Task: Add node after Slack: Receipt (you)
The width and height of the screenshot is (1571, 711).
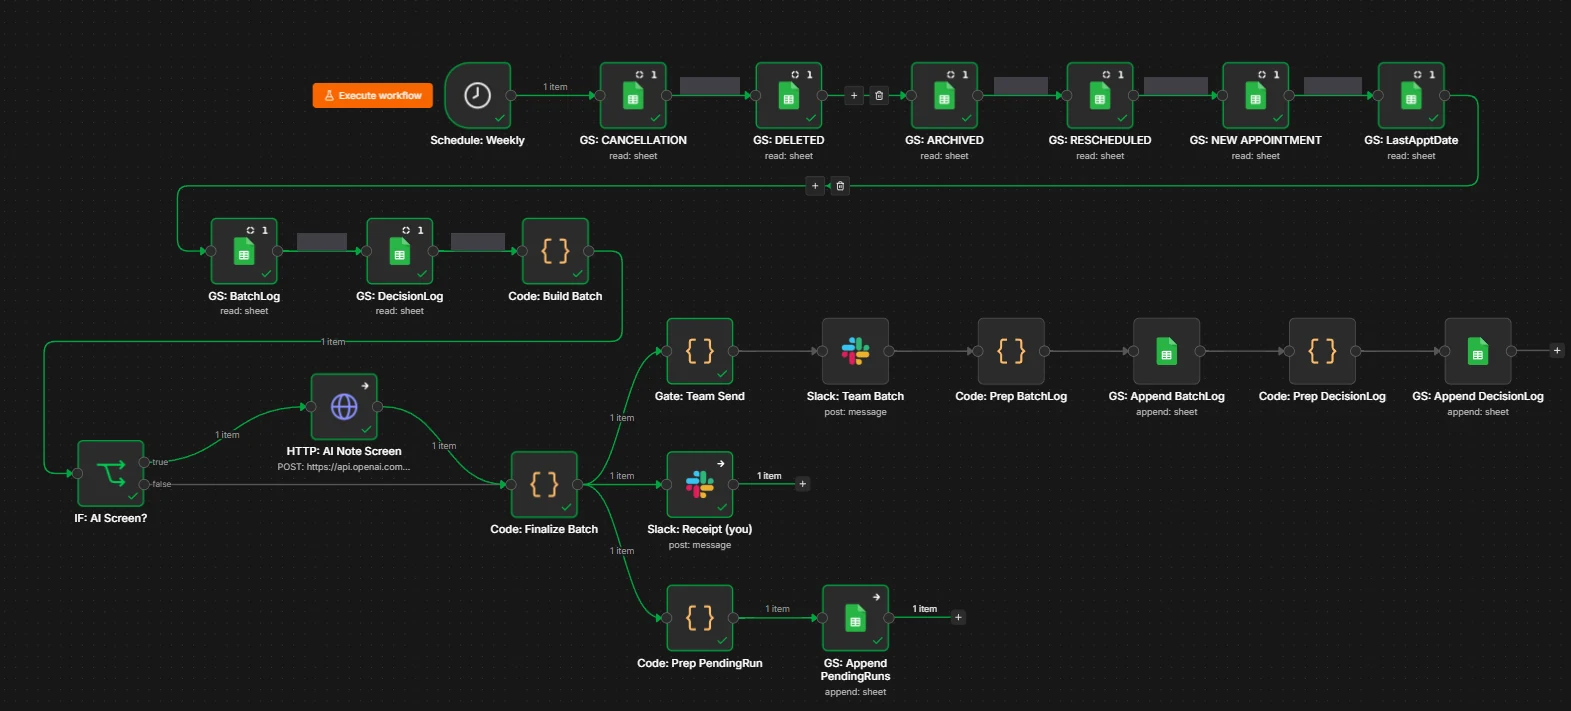Action: tap(802, 484)
